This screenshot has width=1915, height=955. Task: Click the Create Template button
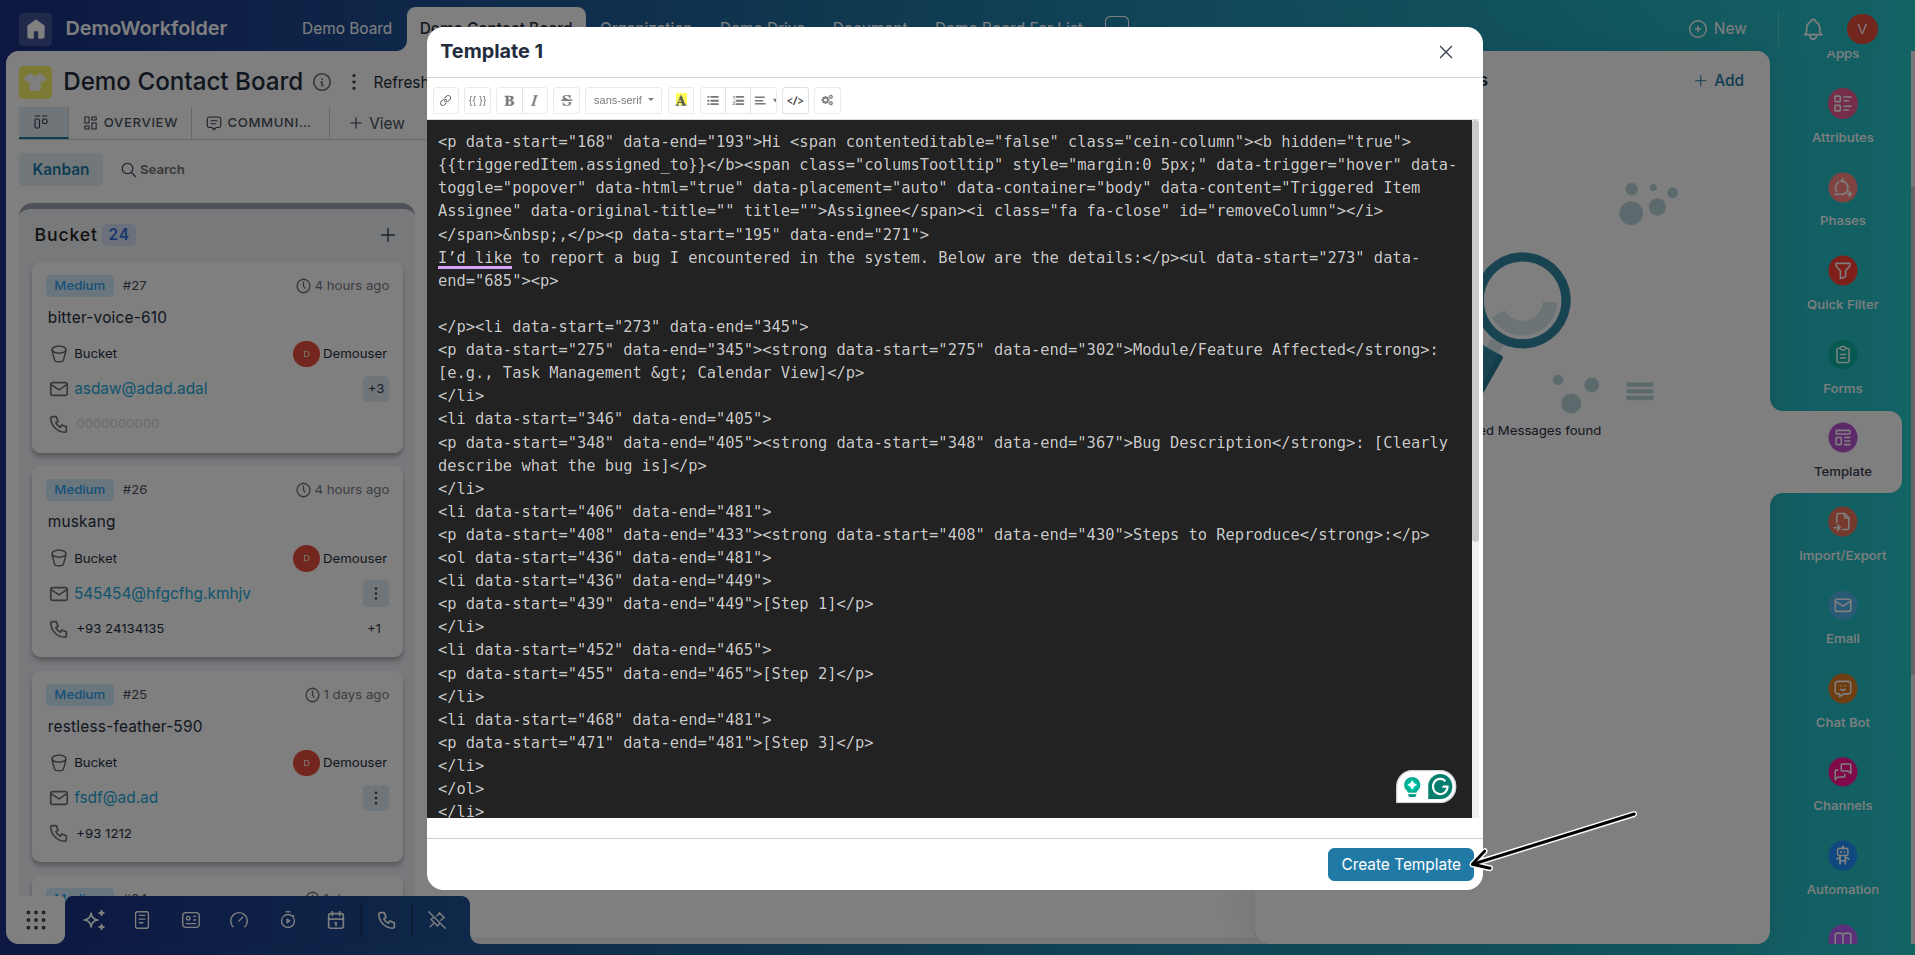tap(1400, 864)
